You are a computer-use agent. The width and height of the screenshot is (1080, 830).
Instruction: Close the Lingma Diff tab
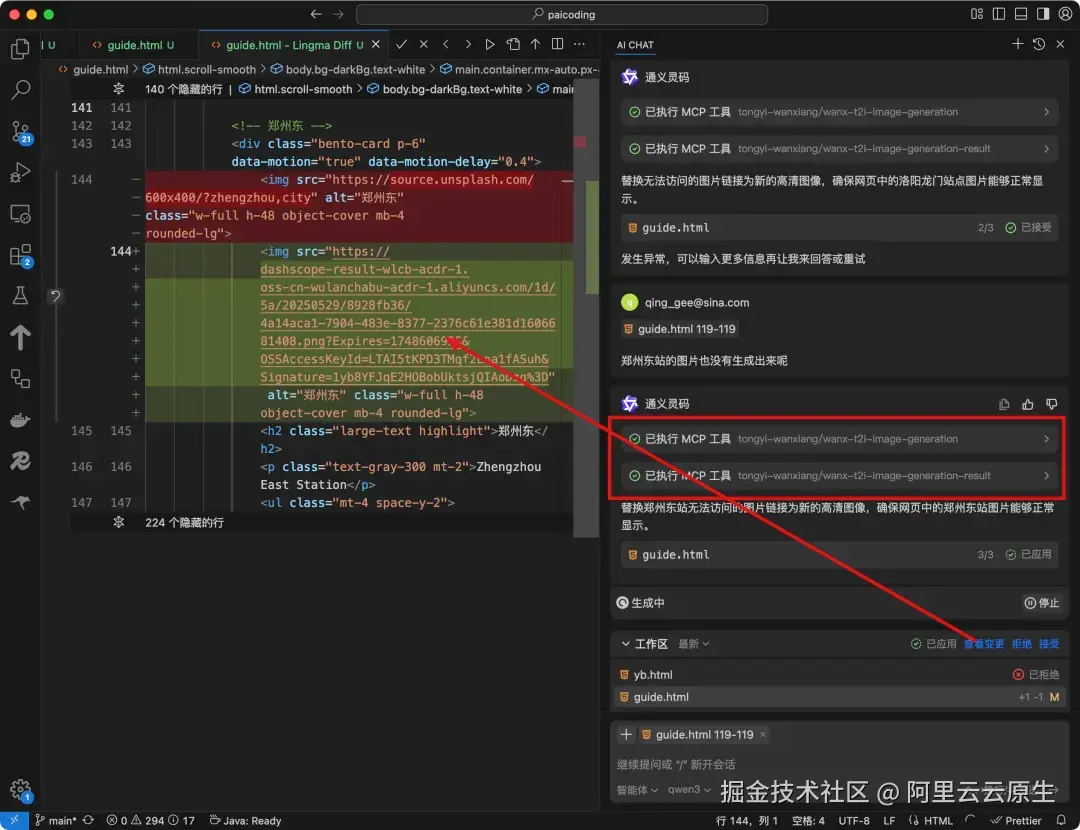375,44
